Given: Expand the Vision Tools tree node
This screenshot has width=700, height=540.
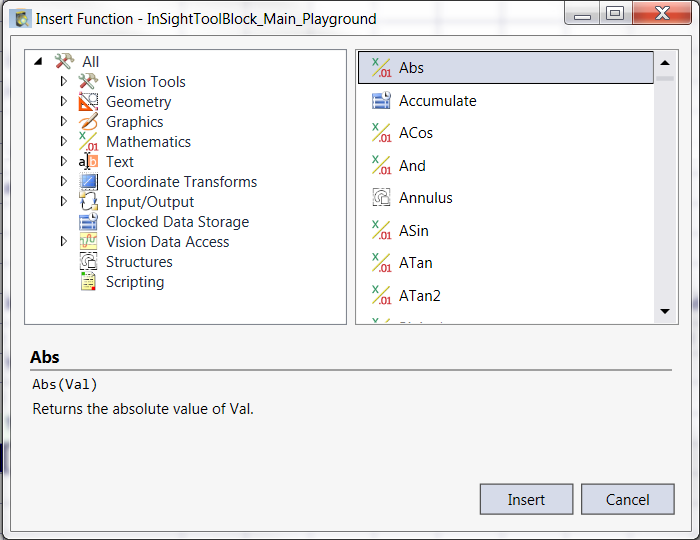Looking at the screenshot, I should pyautogui.click(x=64, y=82).
